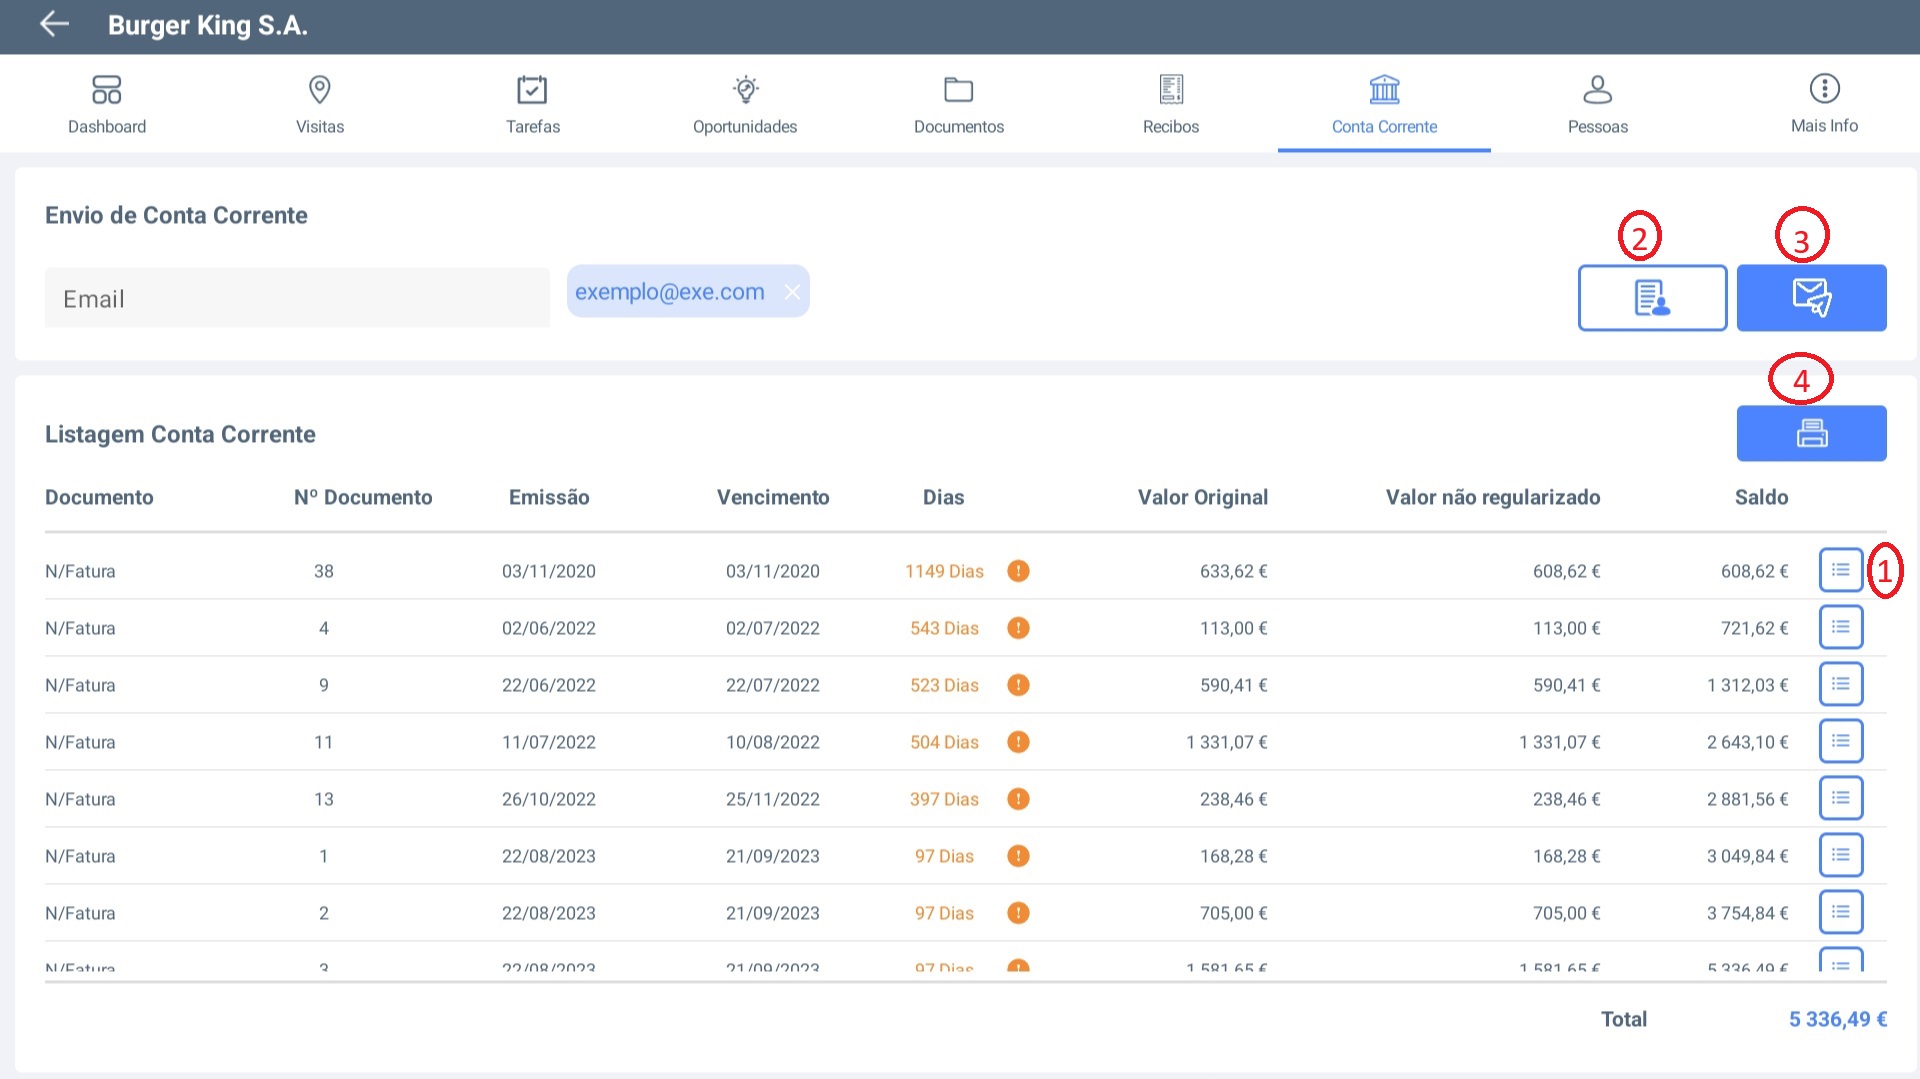View details of invoice number 11

coord(1840,741)
